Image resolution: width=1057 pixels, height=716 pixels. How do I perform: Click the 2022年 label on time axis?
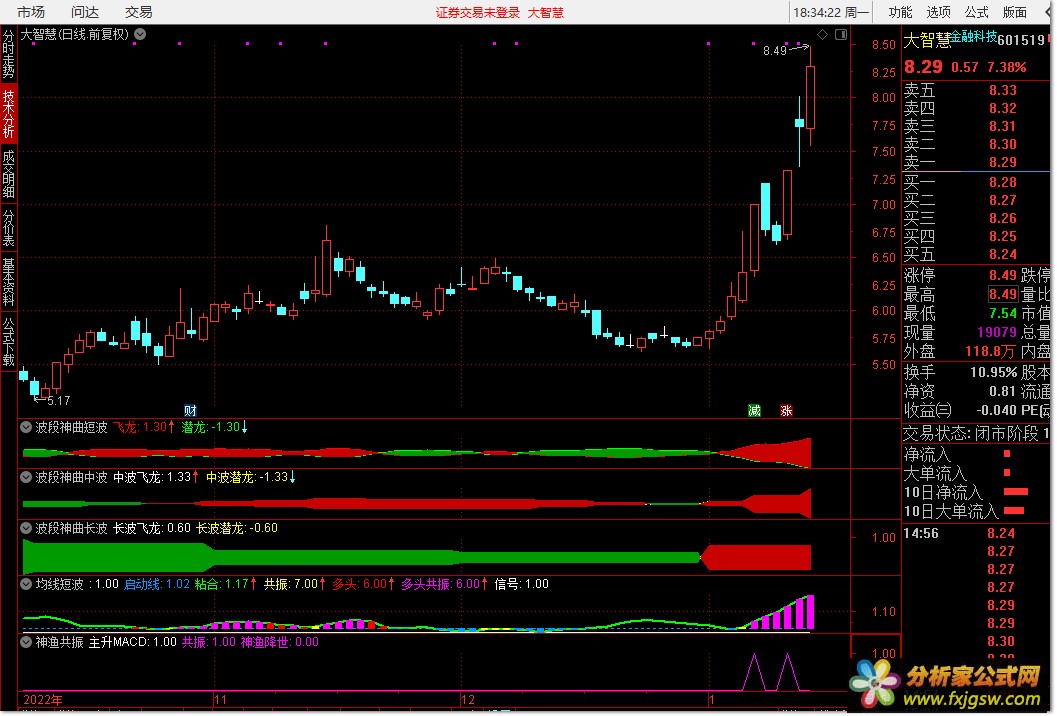[x=42, y=700]
